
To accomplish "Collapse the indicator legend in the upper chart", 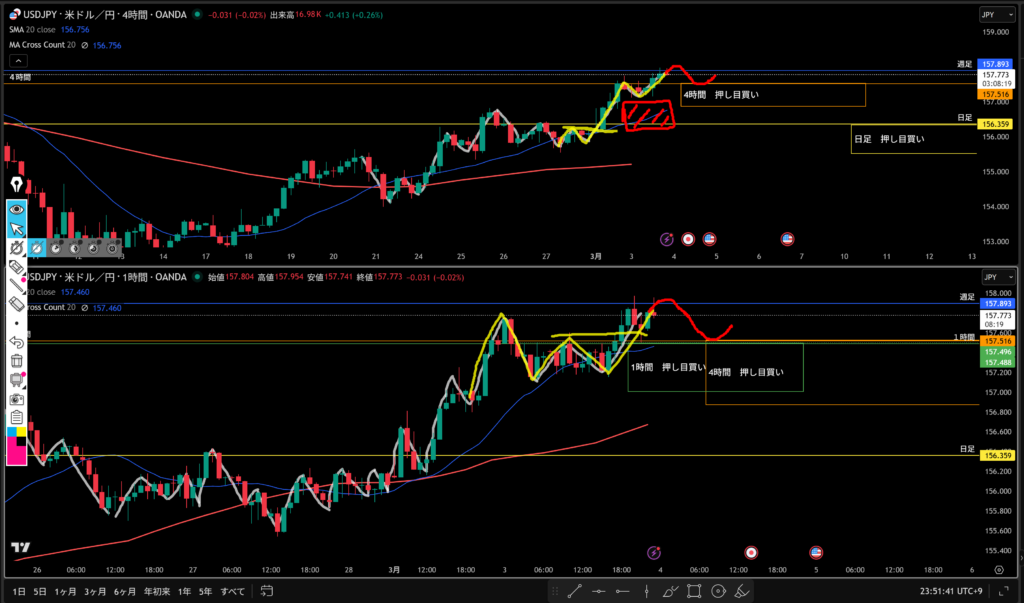I will (x=17, y=59).
